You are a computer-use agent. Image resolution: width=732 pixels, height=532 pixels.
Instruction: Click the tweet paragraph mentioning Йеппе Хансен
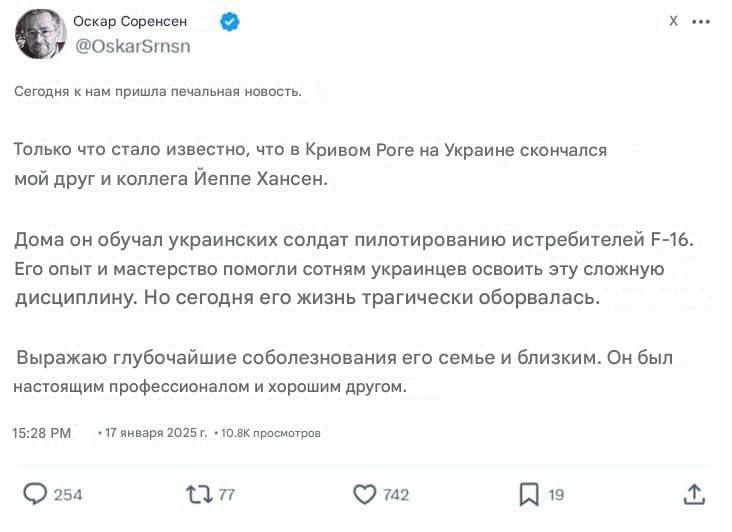(x=310, y=164)
